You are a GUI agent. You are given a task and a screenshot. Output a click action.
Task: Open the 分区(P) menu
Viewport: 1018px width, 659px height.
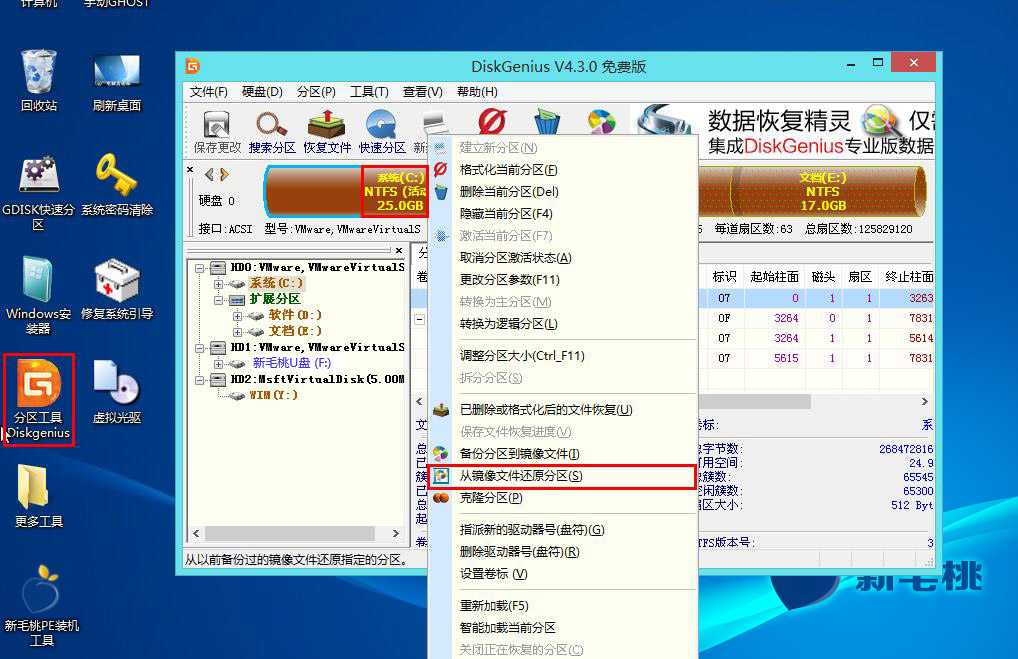316,92
